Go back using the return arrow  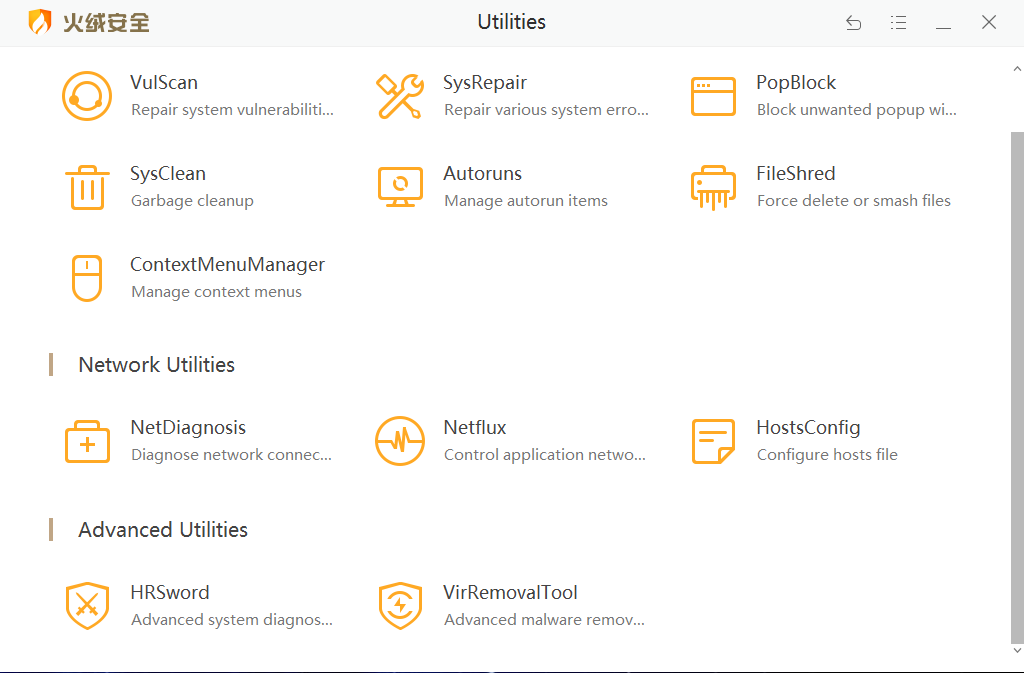point(854,23)
